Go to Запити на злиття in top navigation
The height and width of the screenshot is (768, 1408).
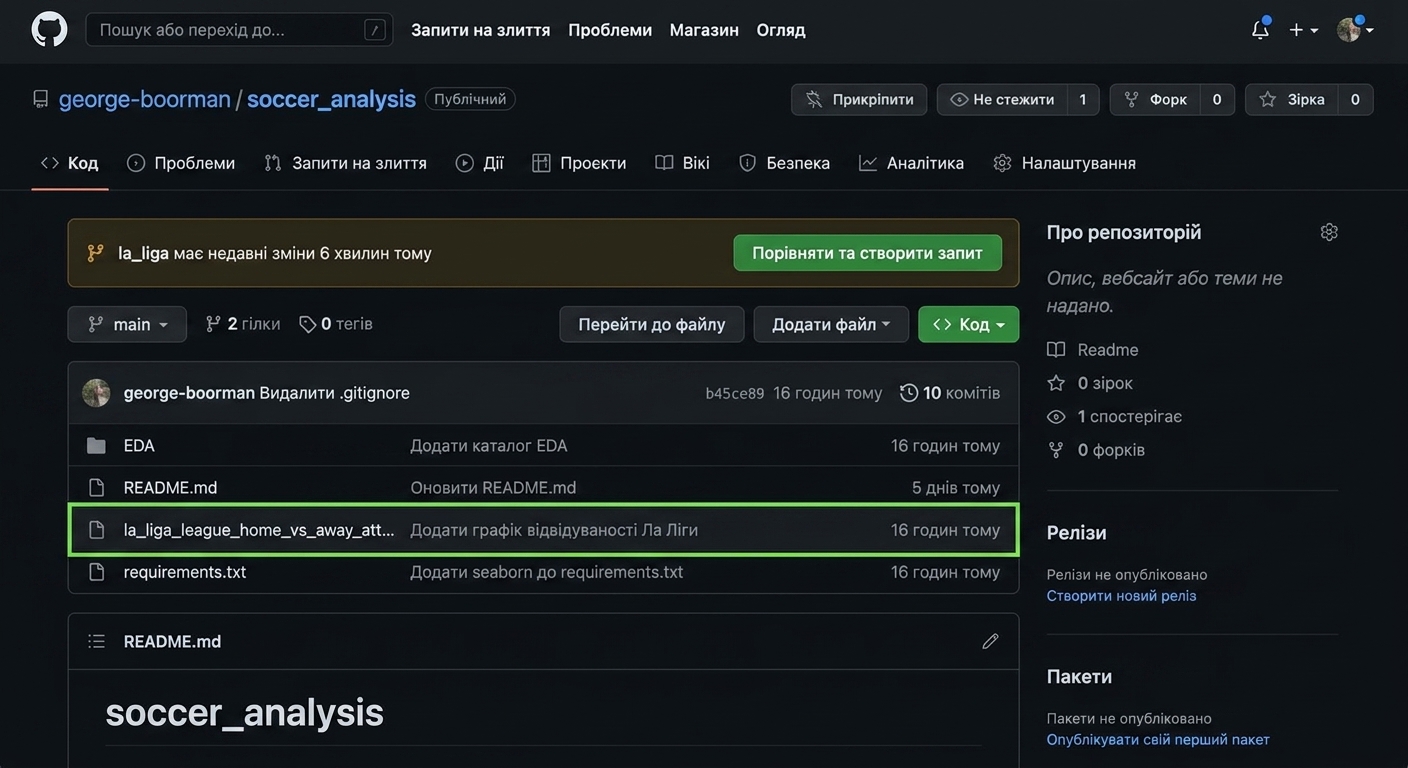coord(481,30)
